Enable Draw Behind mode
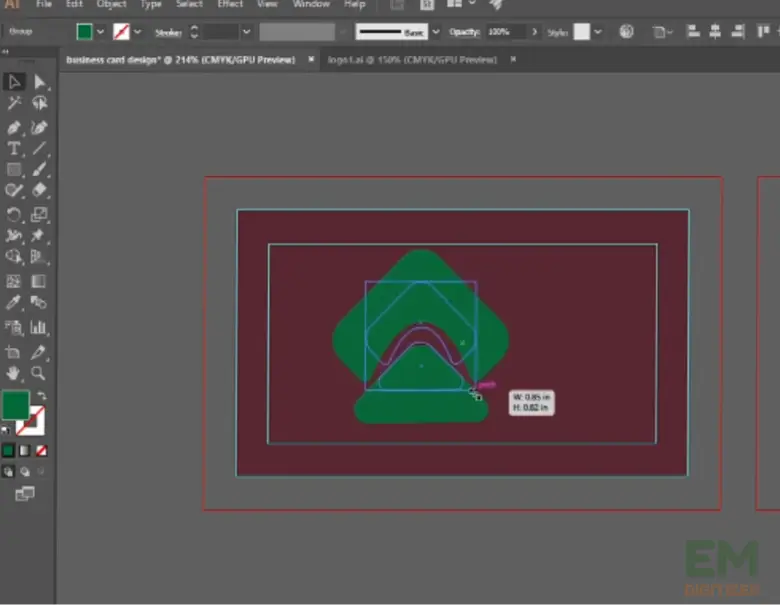Screen dimensions: 780x605 24,472
